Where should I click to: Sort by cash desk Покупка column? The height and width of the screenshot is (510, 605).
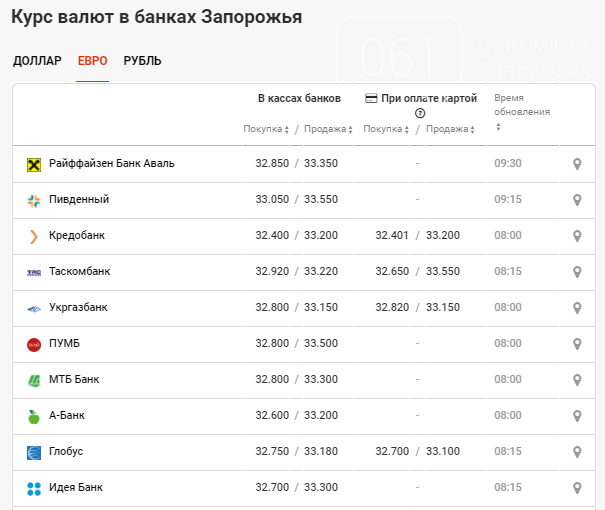266,129
